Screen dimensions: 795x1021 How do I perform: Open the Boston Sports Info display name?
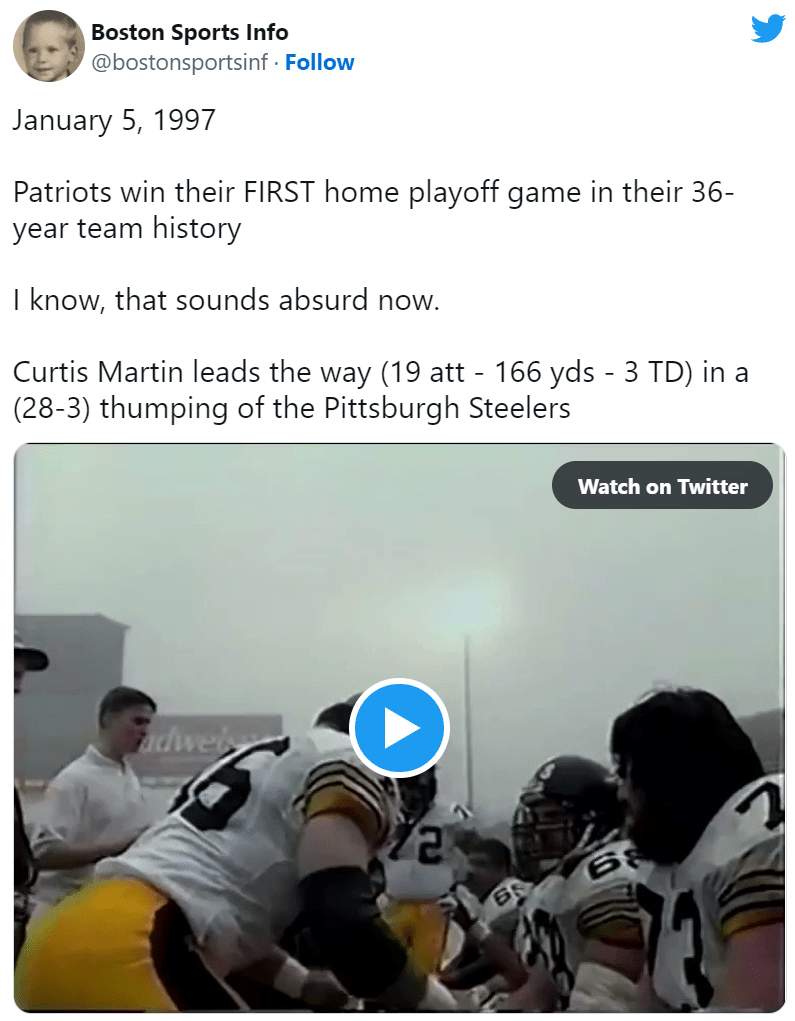189,32
